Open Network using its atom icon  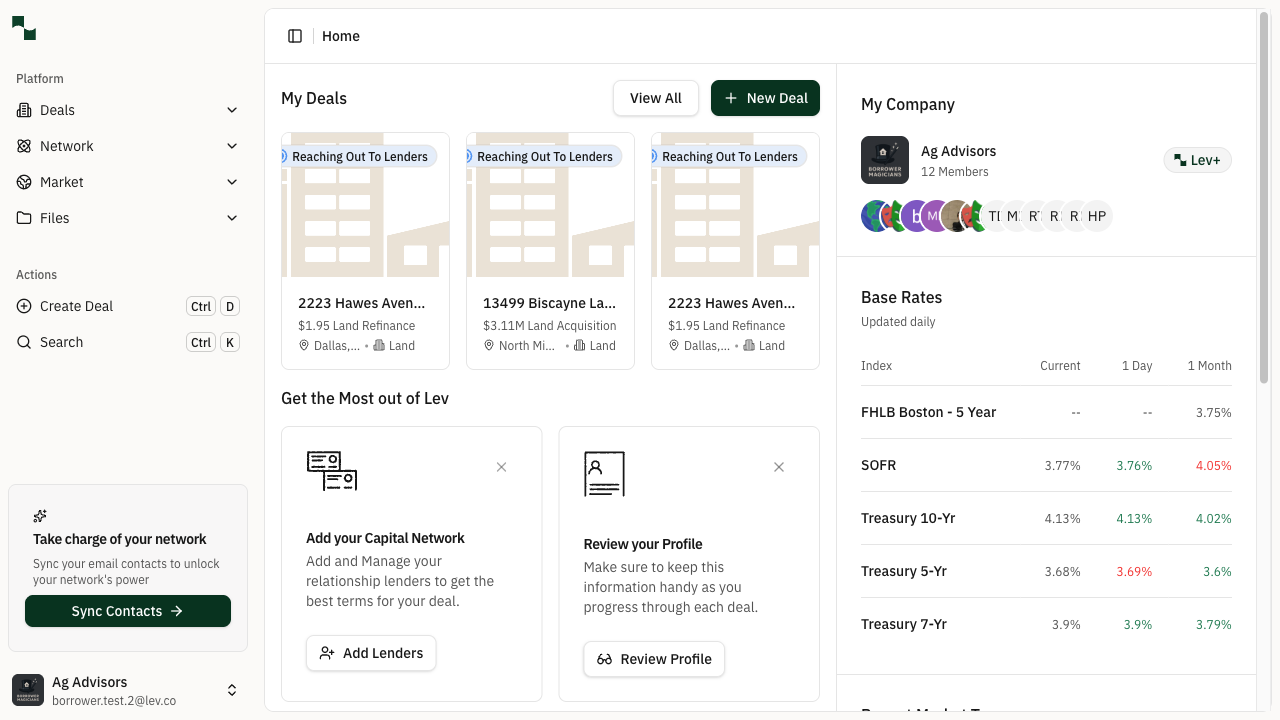point(24,146)
